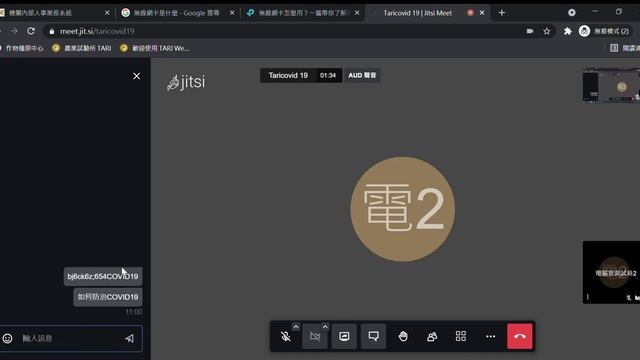Close the third browser tab
640x360 pixels.
click(357, 13)
